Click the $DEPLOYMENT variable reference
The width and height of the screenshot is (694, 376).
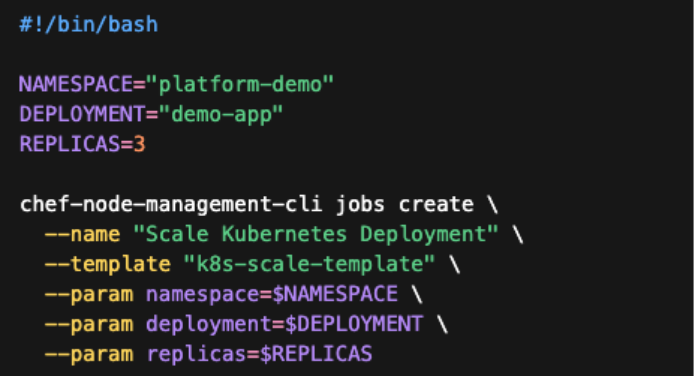coord(354,324)
